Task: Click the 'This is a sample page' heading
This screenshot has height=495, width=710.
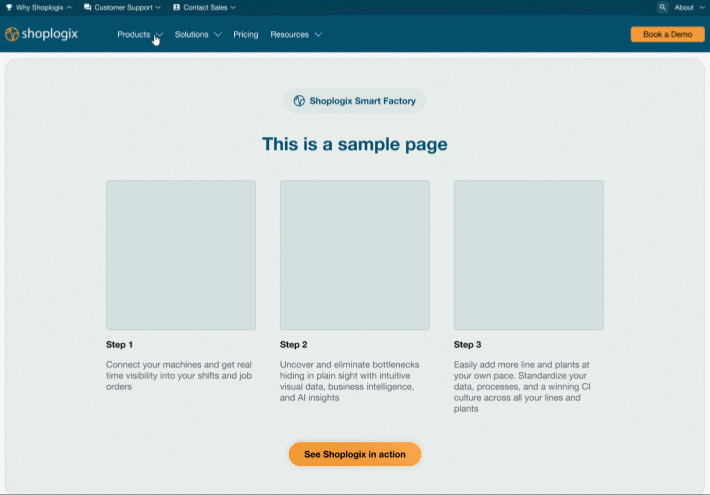Action: click(x=355, y=144)
